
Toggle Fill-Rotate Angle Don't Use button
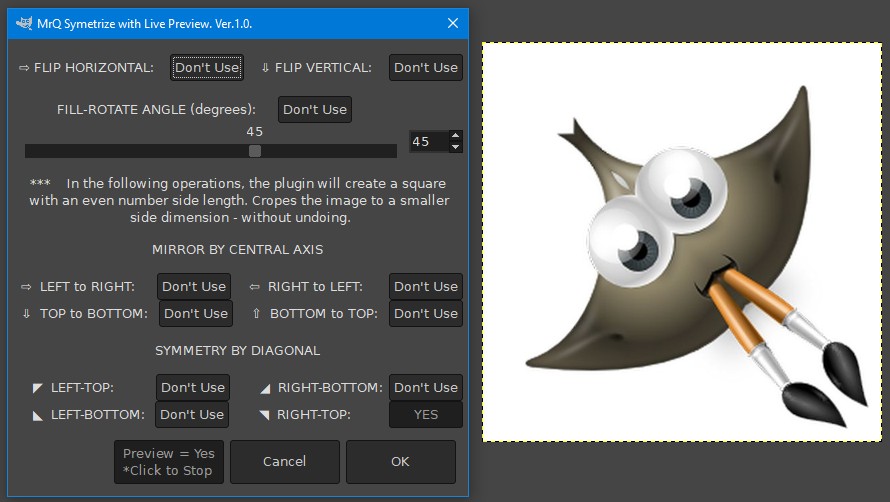[315, 110]
